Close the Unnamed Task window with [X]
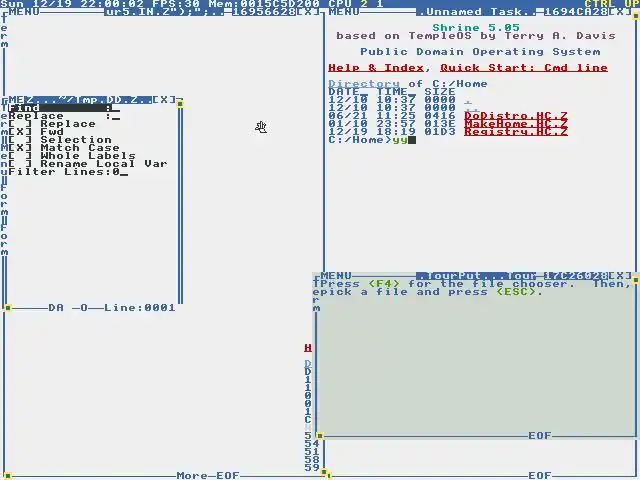640x480 pixels. pos(620,12)
